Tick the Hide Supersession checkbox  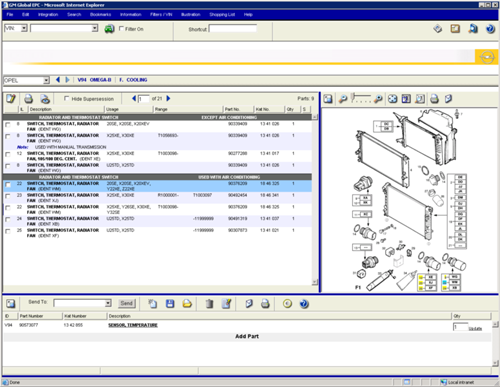click(x=67, y=98)
